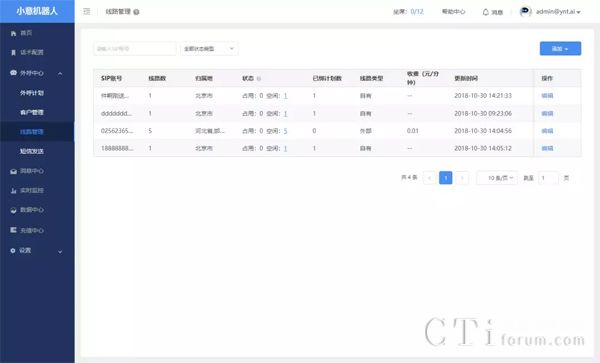
Task: Click the notification bell icon
Action: point(486,12)
